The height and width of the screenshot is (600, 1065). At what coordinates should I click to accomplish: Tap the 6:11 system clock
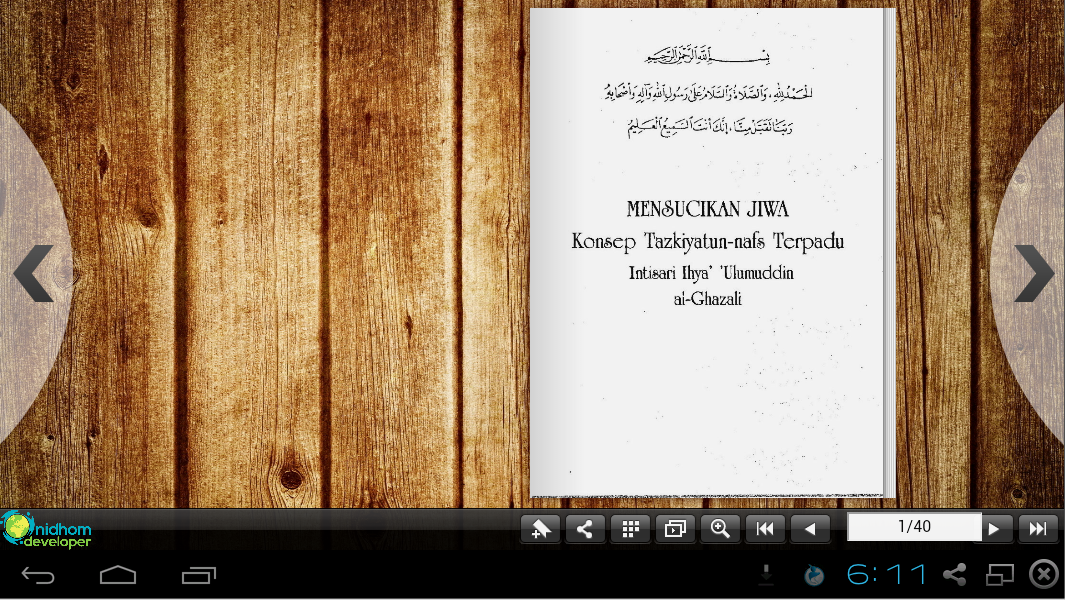coord(886,575)
